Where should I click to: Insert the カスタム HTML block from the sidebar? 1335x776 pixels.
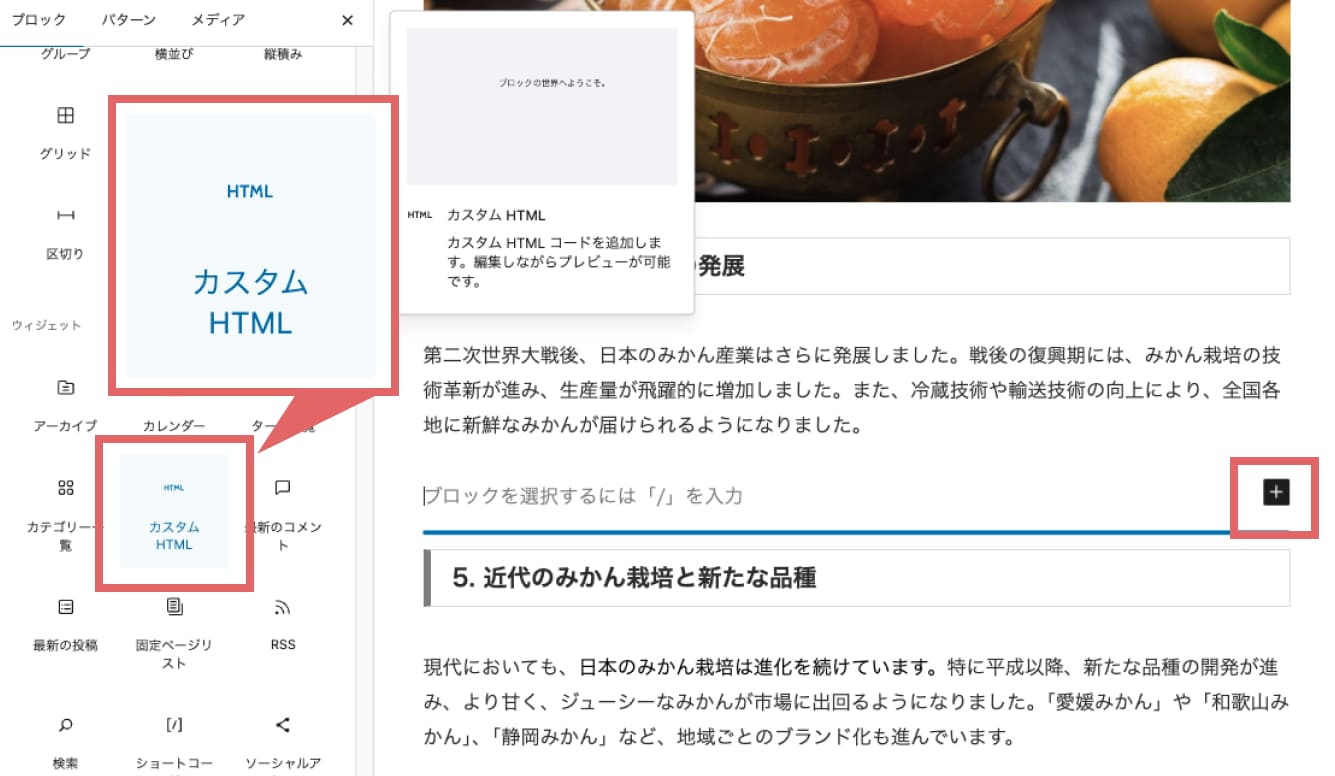tap(172, 512)
